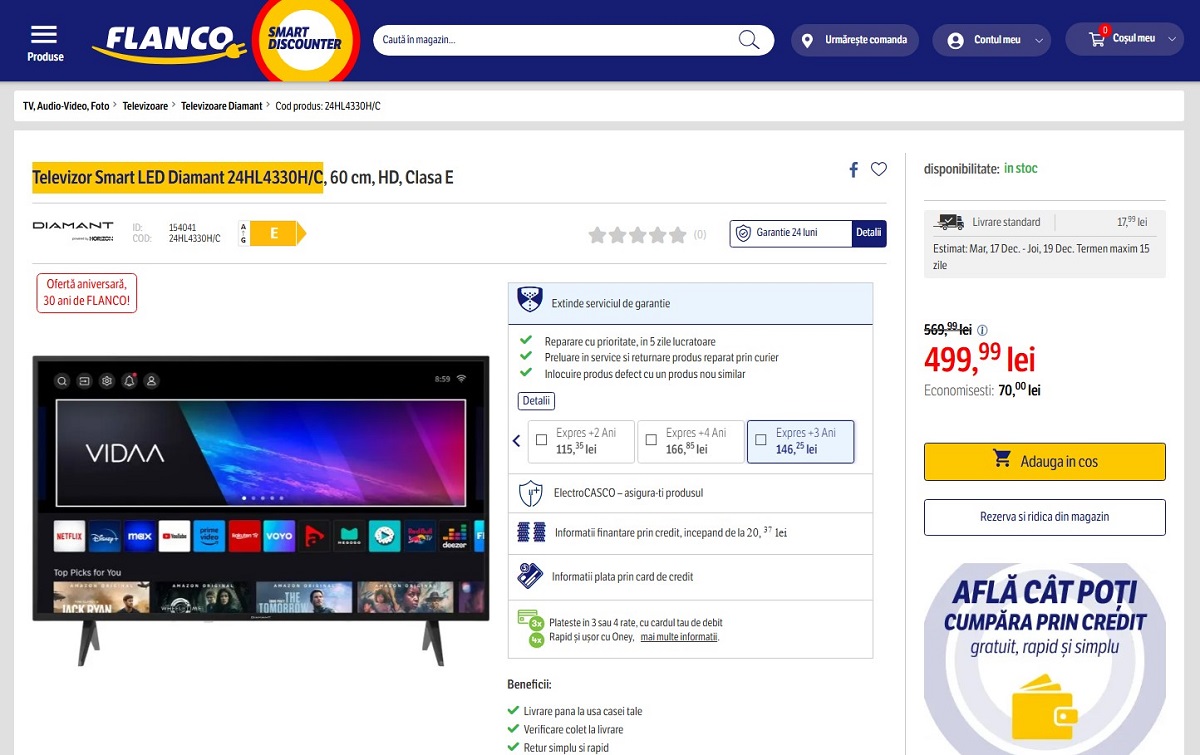Add product to favorites with heart icon
Screen dimensions: 1200x755
point(879,169)
